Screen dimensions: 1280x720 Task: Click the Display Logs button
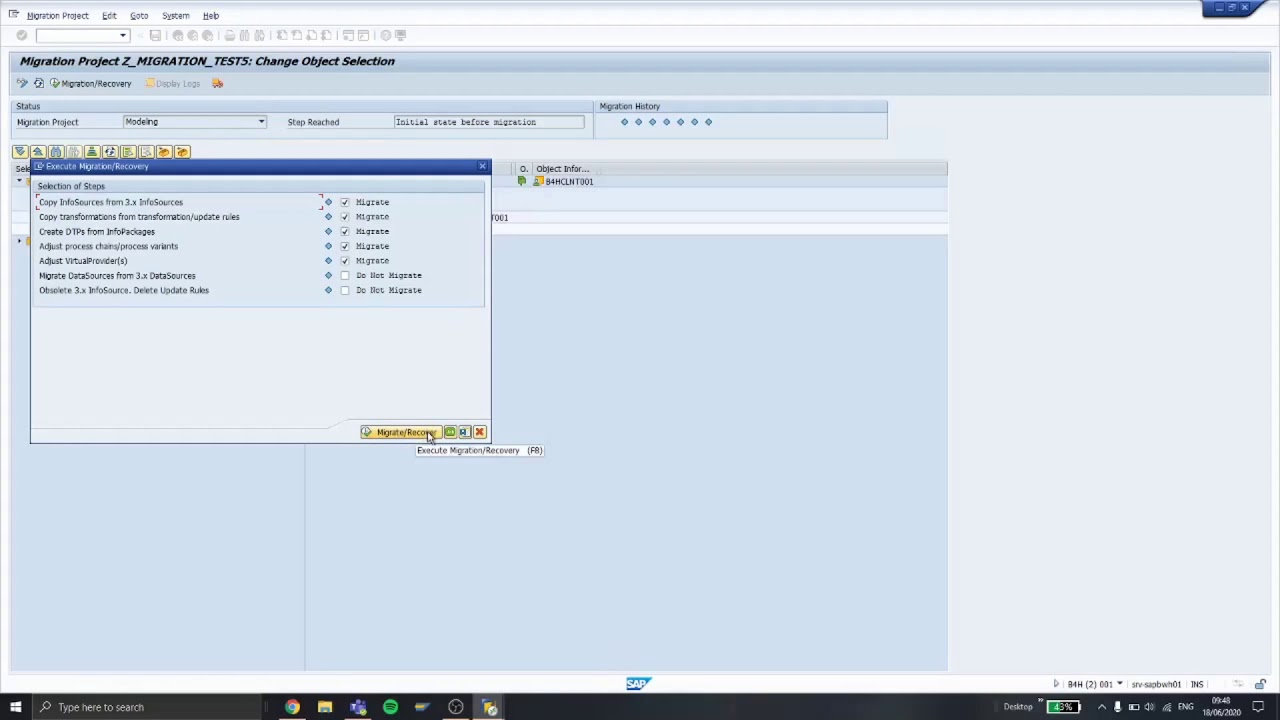(172, 83)
